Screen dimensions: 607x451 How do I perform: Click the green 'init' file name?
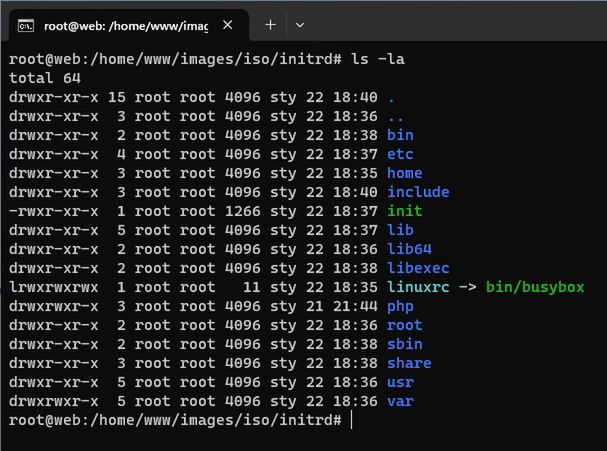click(404, 211)
